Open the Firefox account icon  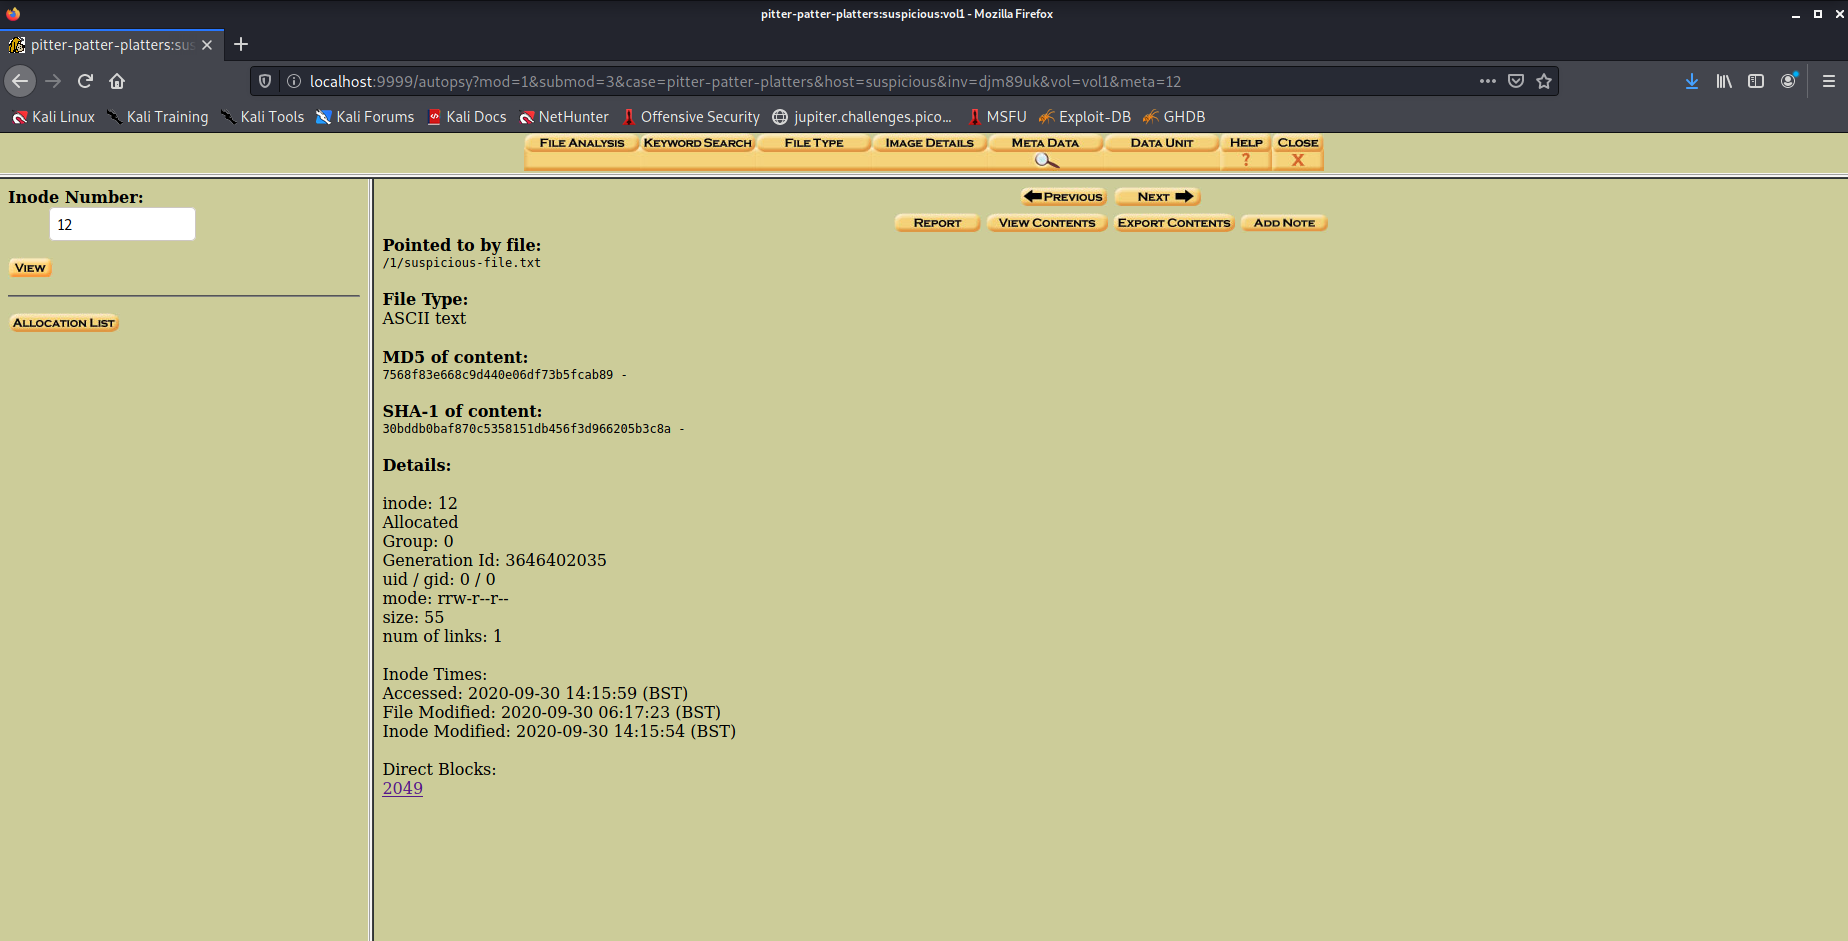1789,81
